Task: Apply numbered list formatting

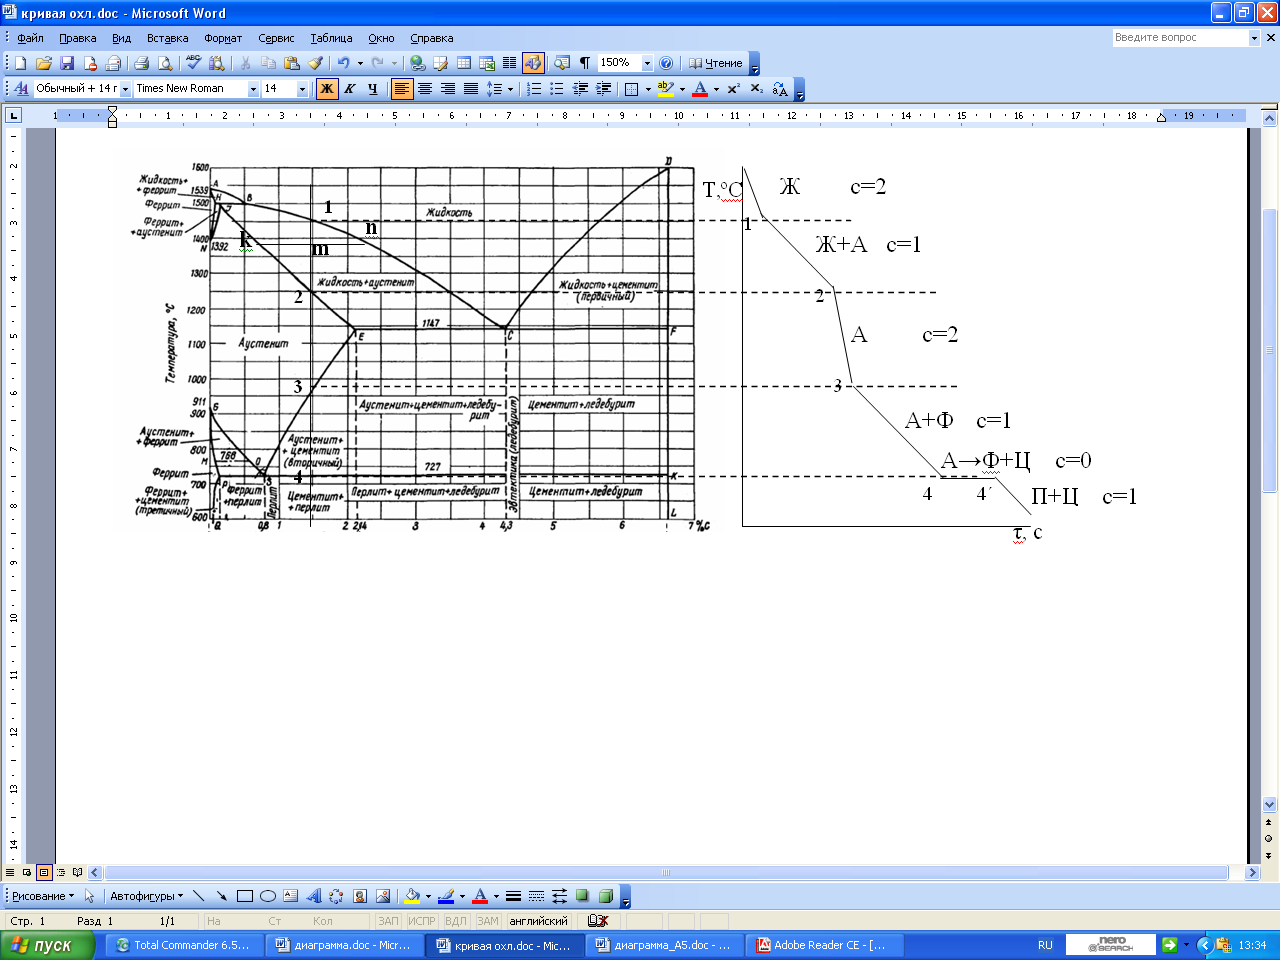Action: click(534, 89)
